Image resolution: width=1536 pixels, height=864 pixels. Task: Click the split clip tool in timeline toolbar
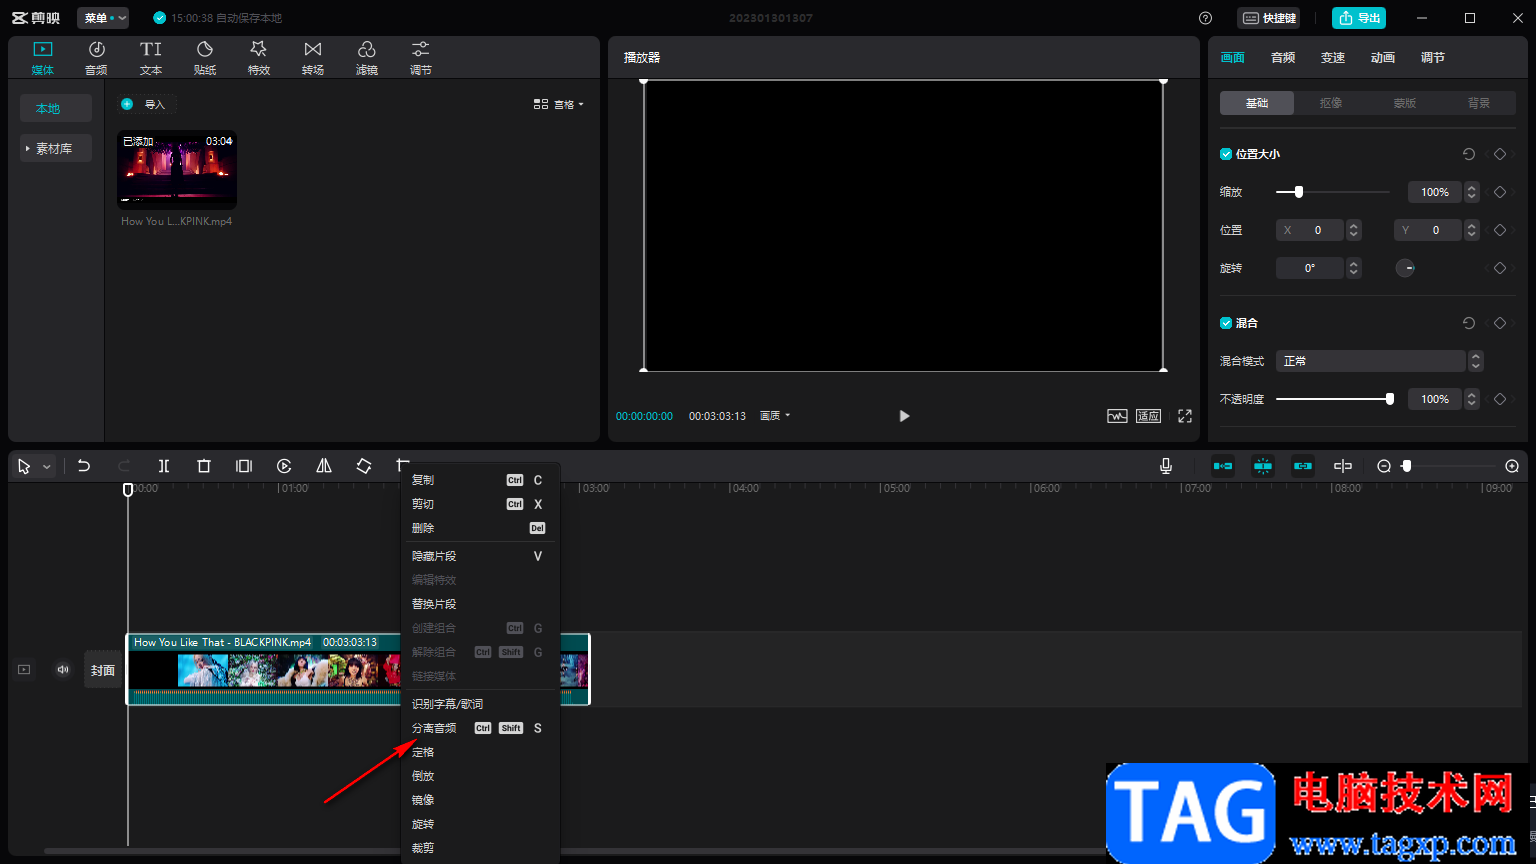(x=164, y=466)
